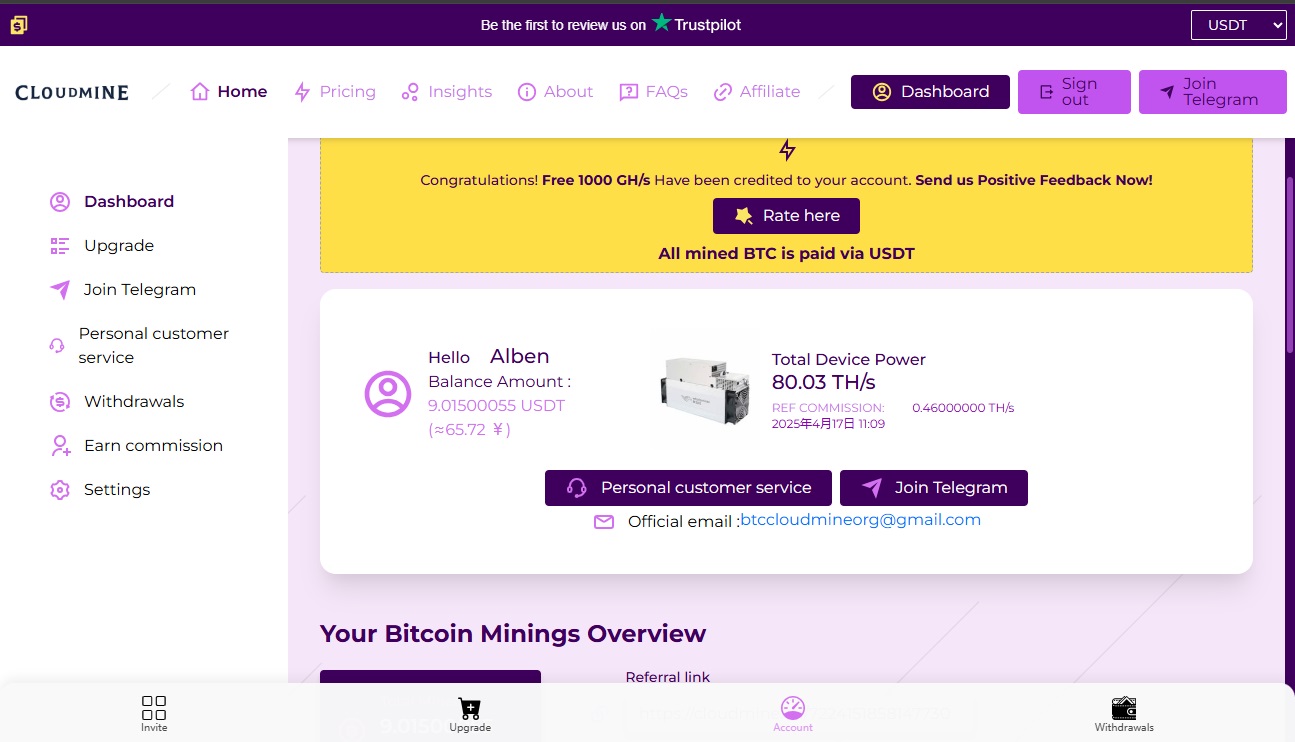Viewport: 1295px width, 742px height.
Task: Select Withdrawals in the left sidebar
Action: coord(134,402)
